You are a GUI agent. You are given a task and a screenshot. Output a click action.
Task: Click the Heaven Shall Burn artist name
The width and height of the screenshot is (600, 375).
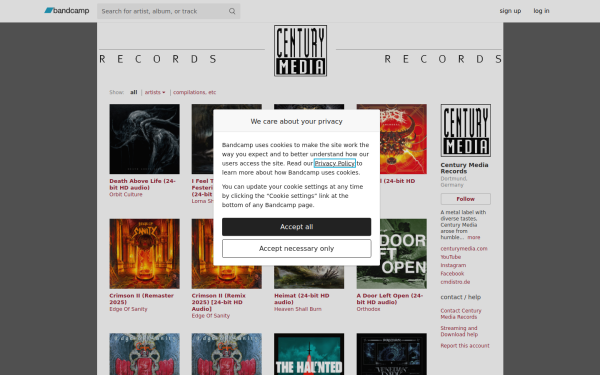pos(298,309)
